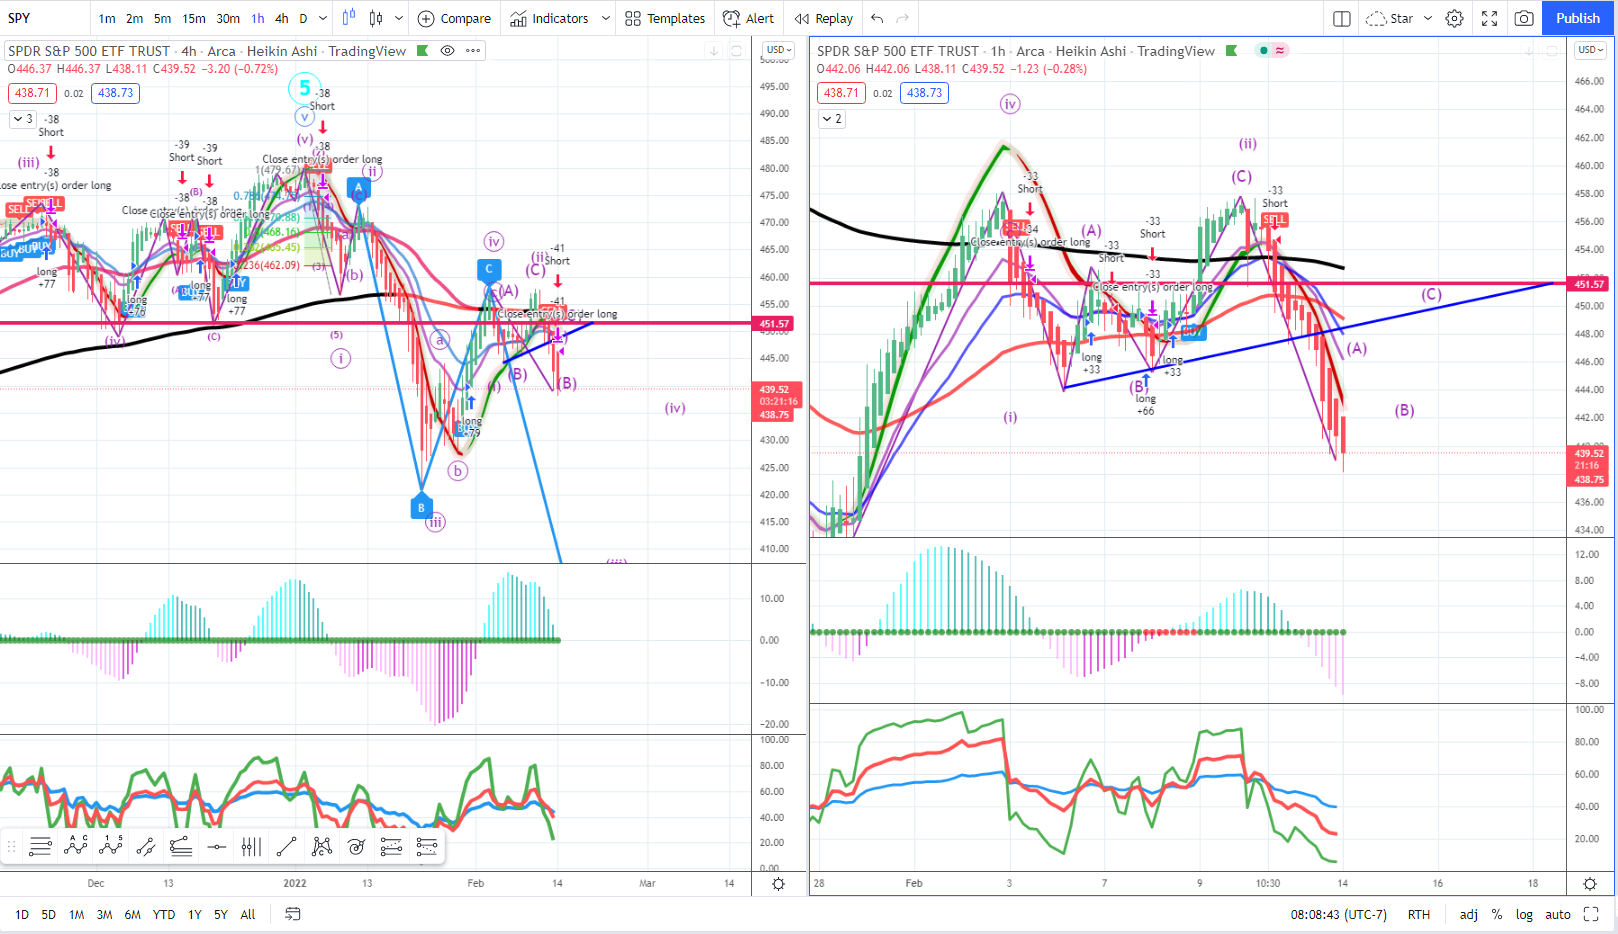This screenshot has width=1618, height=934.
Task: Expand the 2 indicators legend on right chart
Action: pos(832,119)
